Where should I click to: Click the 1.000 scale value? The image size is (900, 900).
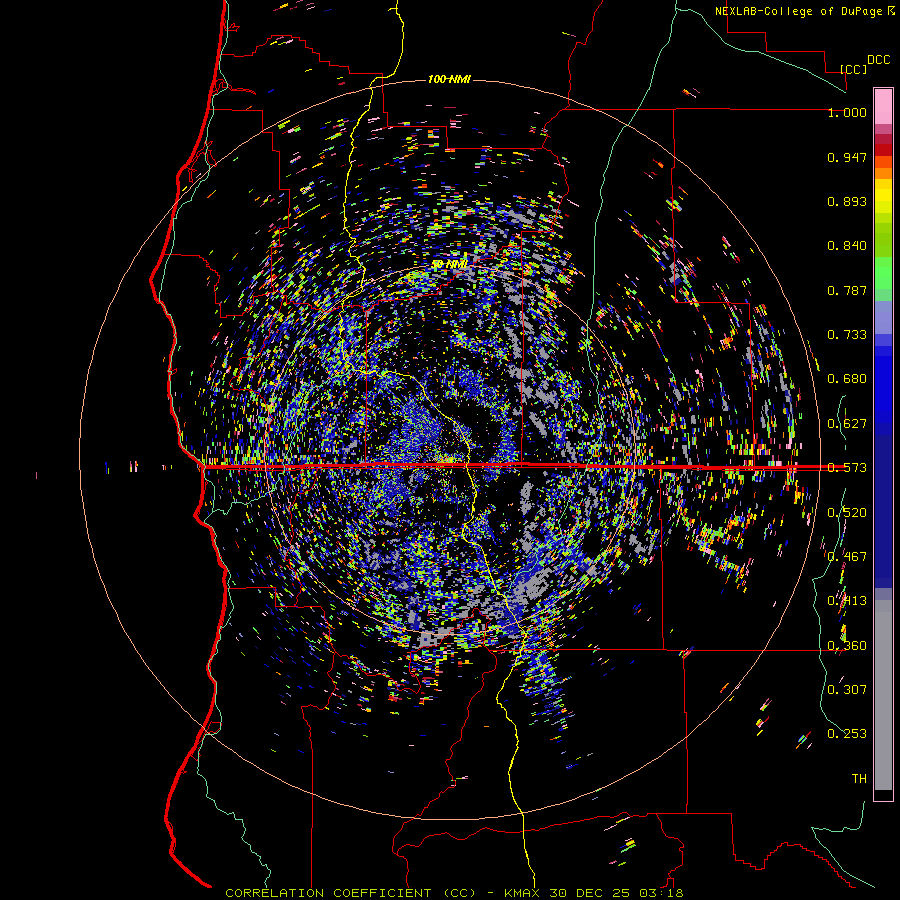(x=847, y=112)
